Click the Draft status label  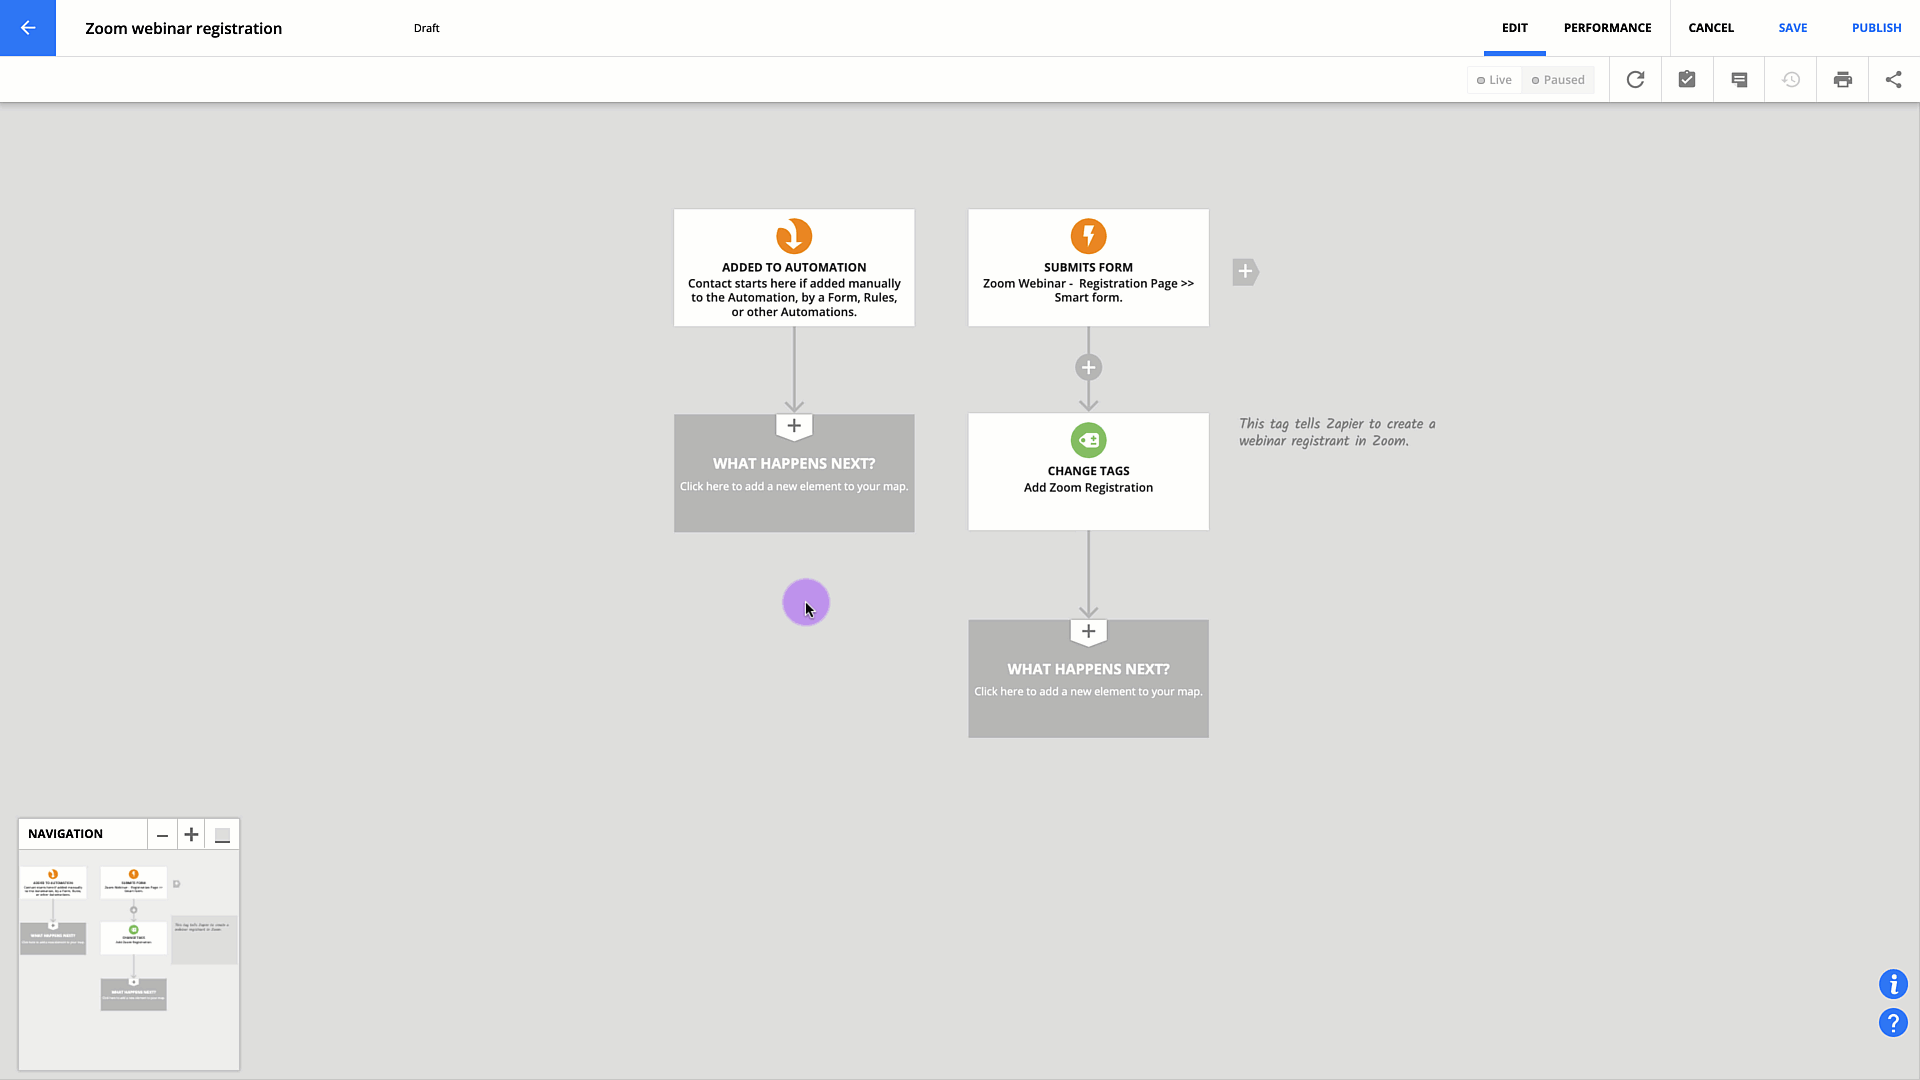(x=426, y=28)
